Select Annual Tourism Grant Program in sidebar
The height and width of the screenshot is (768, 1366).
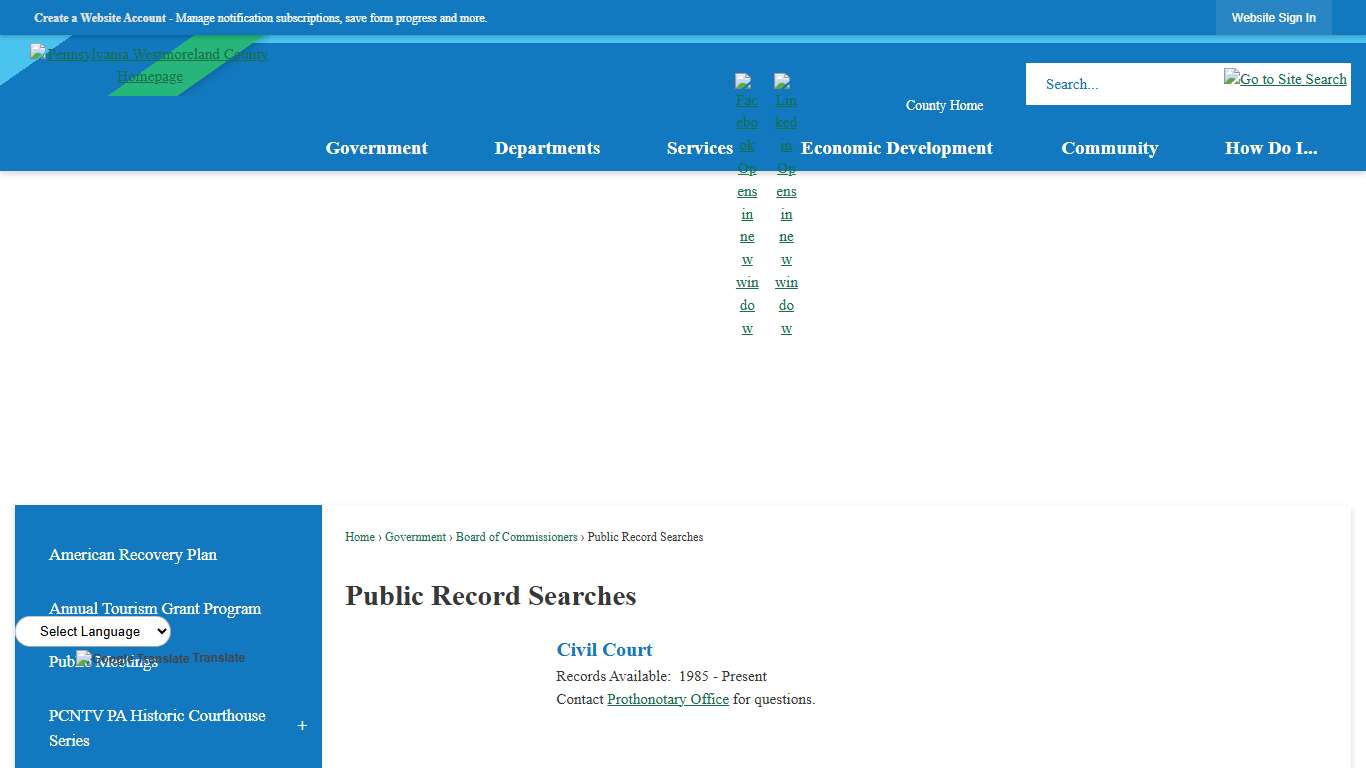tap(155, 608)
